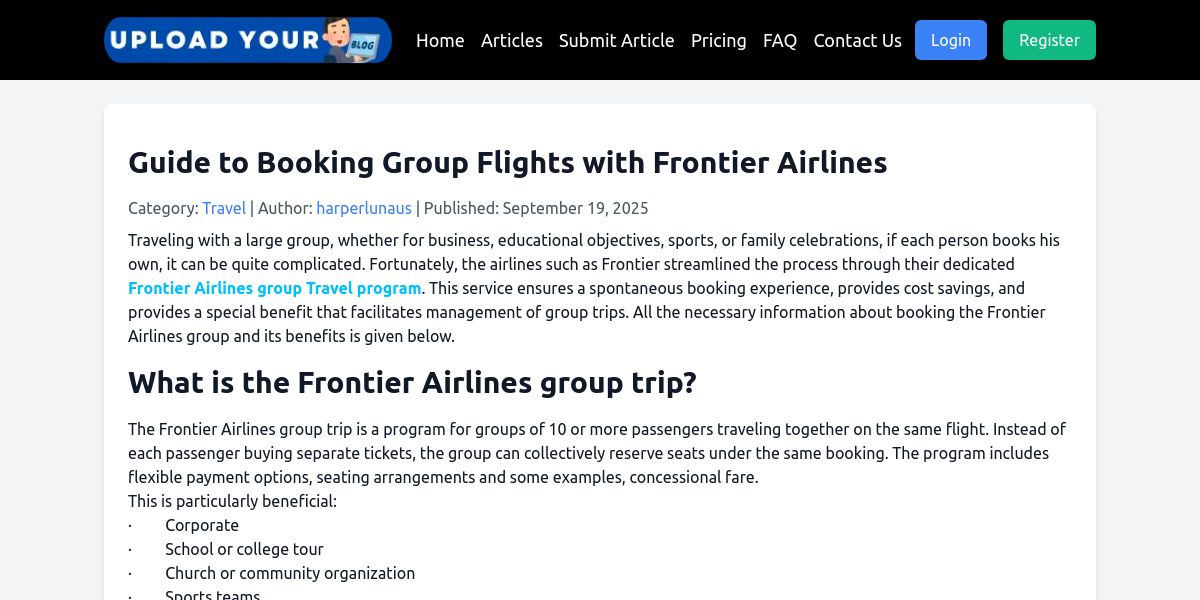The image size is (1200, 600).
Task: Open the FAQ nav link
Action: (x=780, y=40)
